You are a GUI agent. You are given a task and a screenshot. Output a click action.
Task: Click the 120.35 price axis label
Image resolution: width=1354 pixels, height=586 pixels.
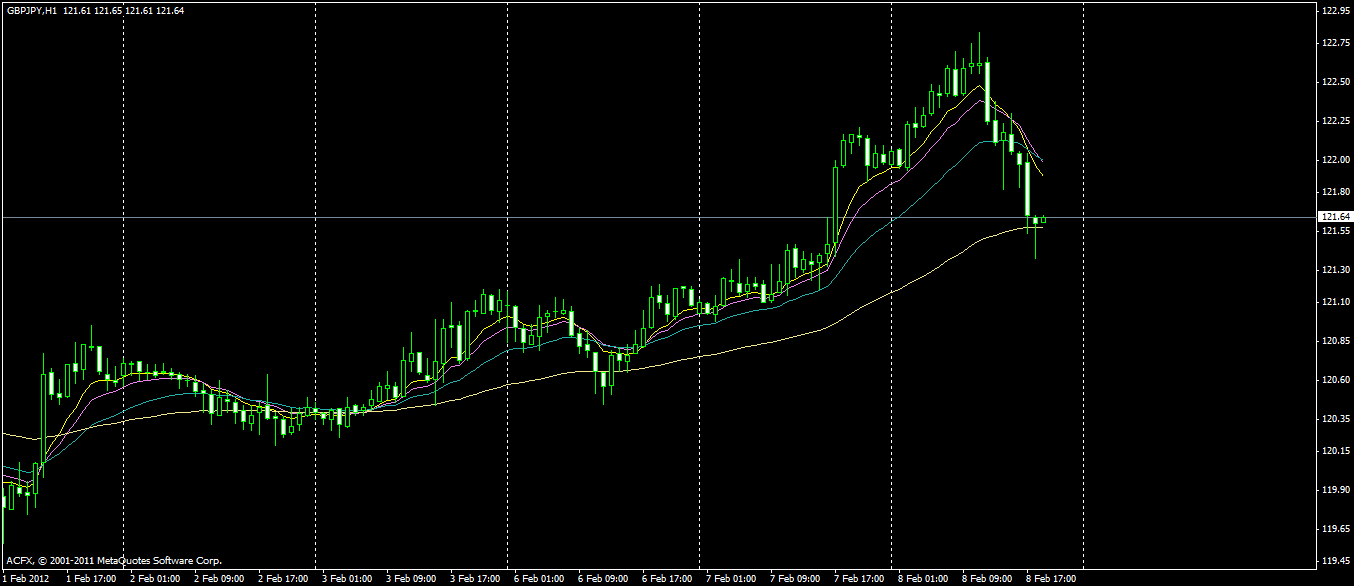pyautogui.click(x=1336, y=419)
